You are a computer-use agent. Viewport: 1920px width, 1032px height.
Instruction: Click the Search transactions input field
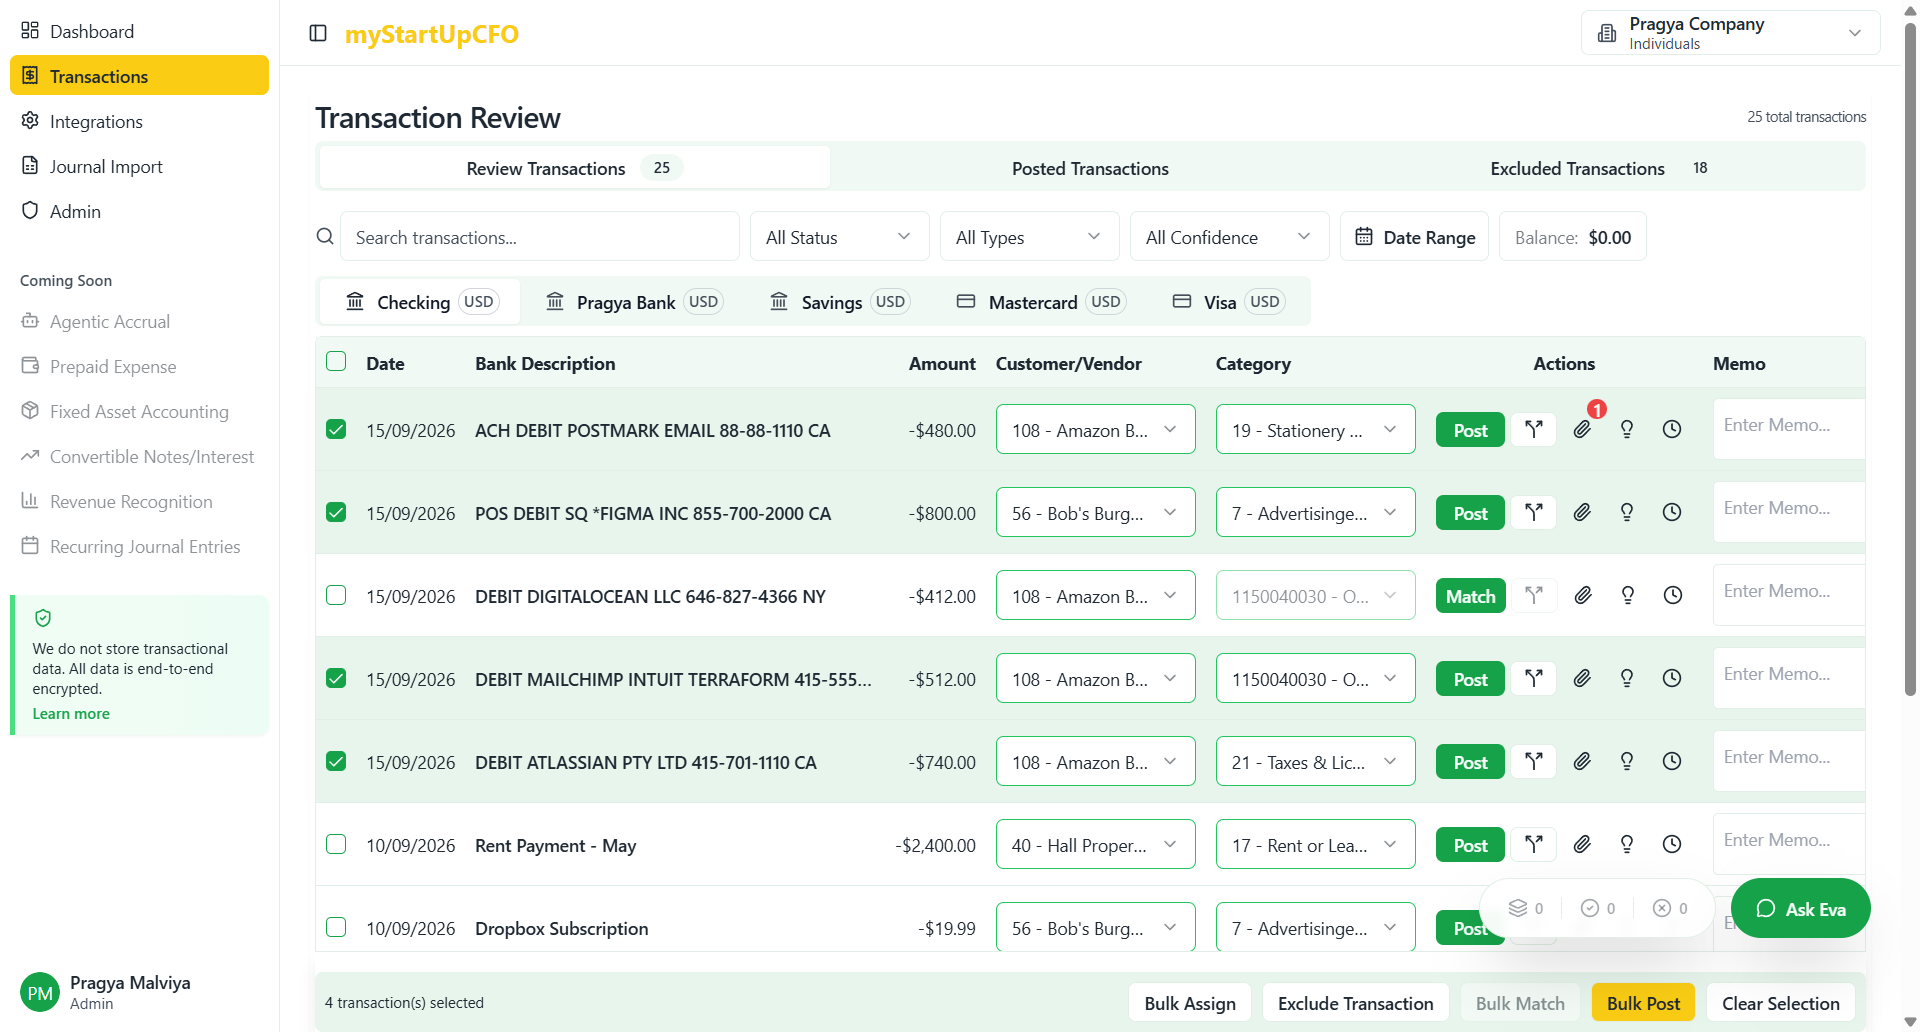pyautogui.click(x=540, y=236)
